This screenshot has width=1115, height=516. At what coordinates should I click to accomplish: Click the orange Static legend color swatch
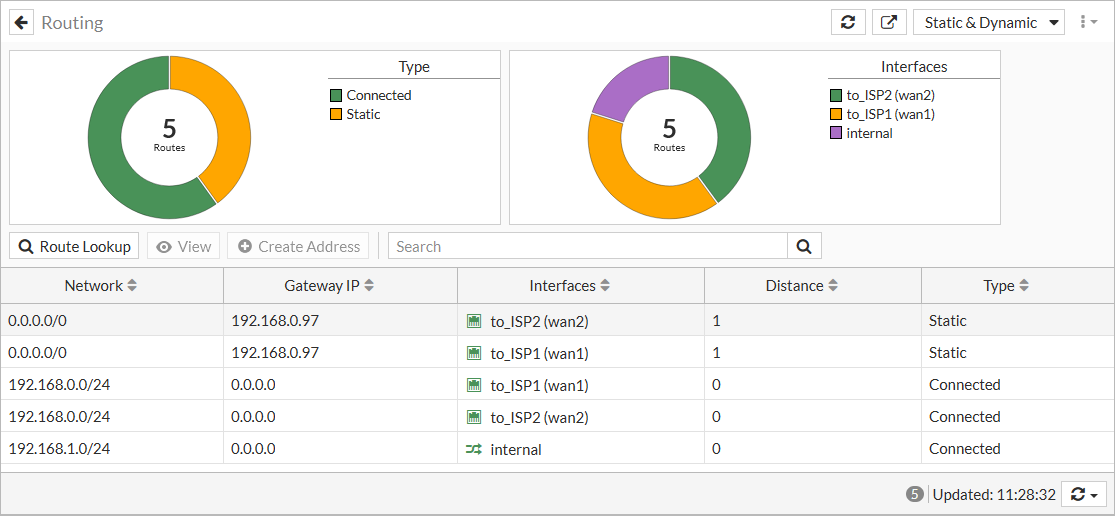(x=336, y=114)
